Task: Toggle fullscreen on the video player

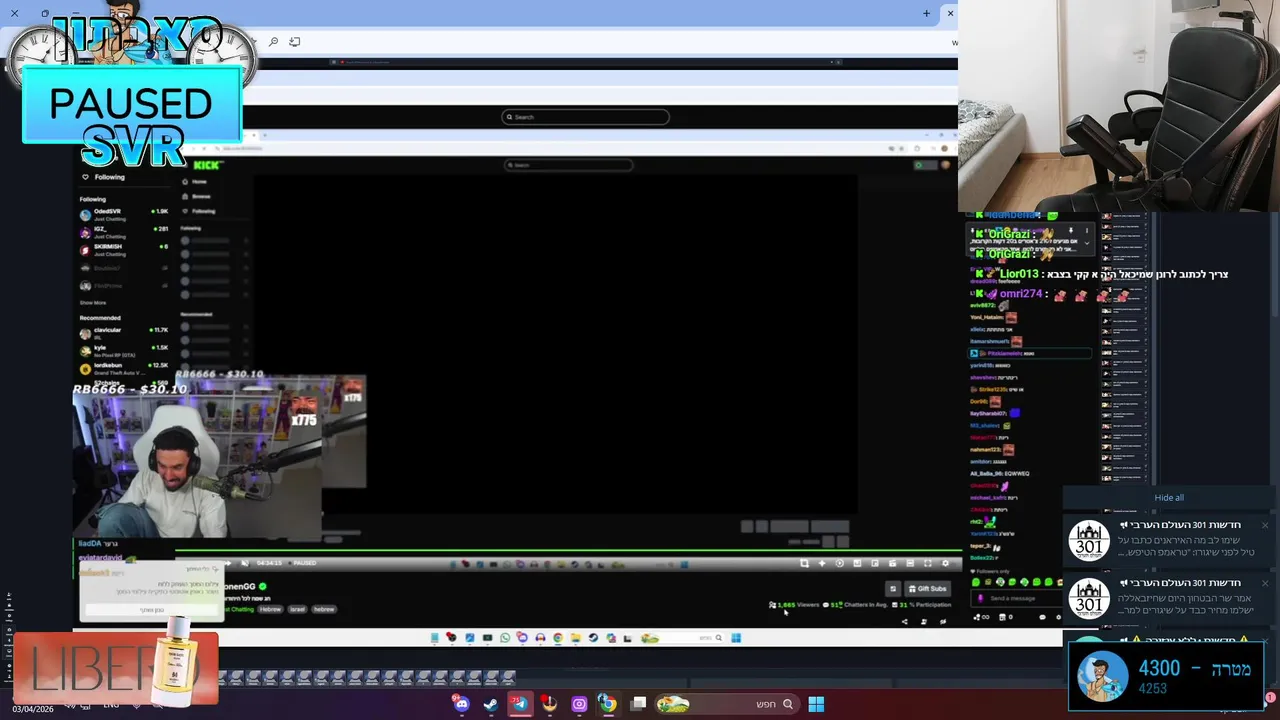Action: 928,563
